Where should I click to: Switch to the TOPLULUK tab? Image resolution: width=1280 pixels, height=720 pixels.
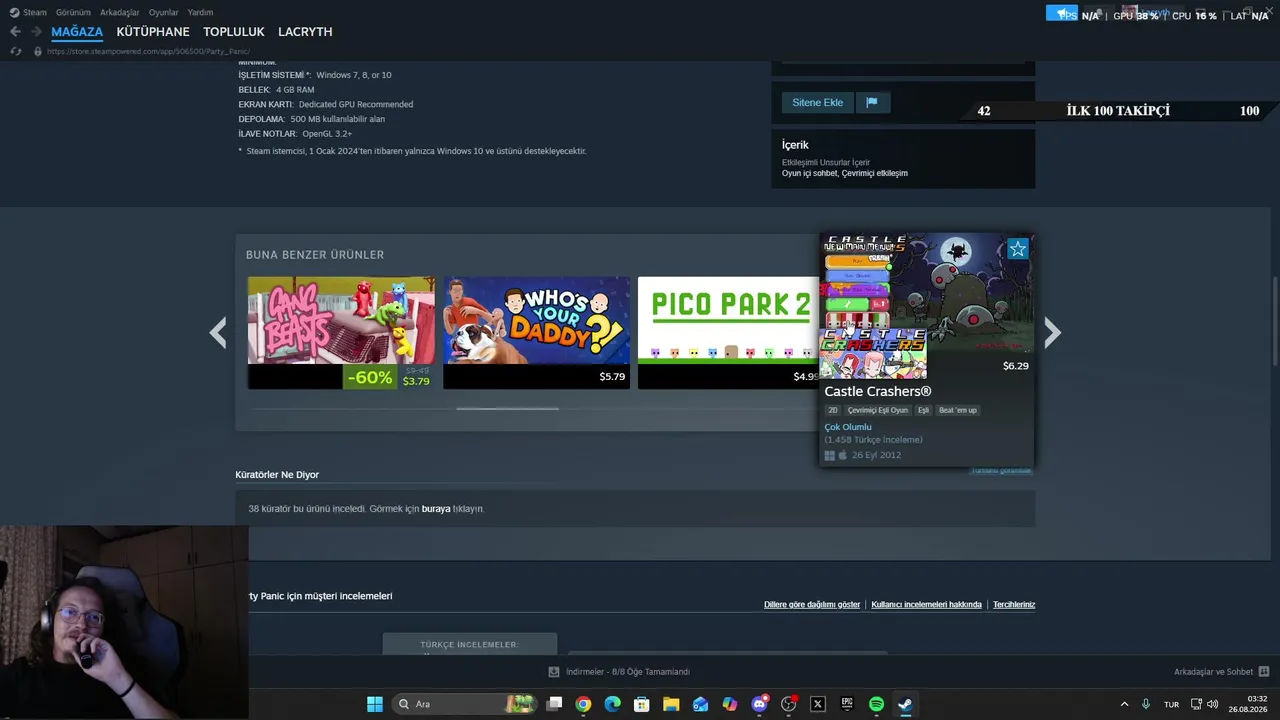233,32
